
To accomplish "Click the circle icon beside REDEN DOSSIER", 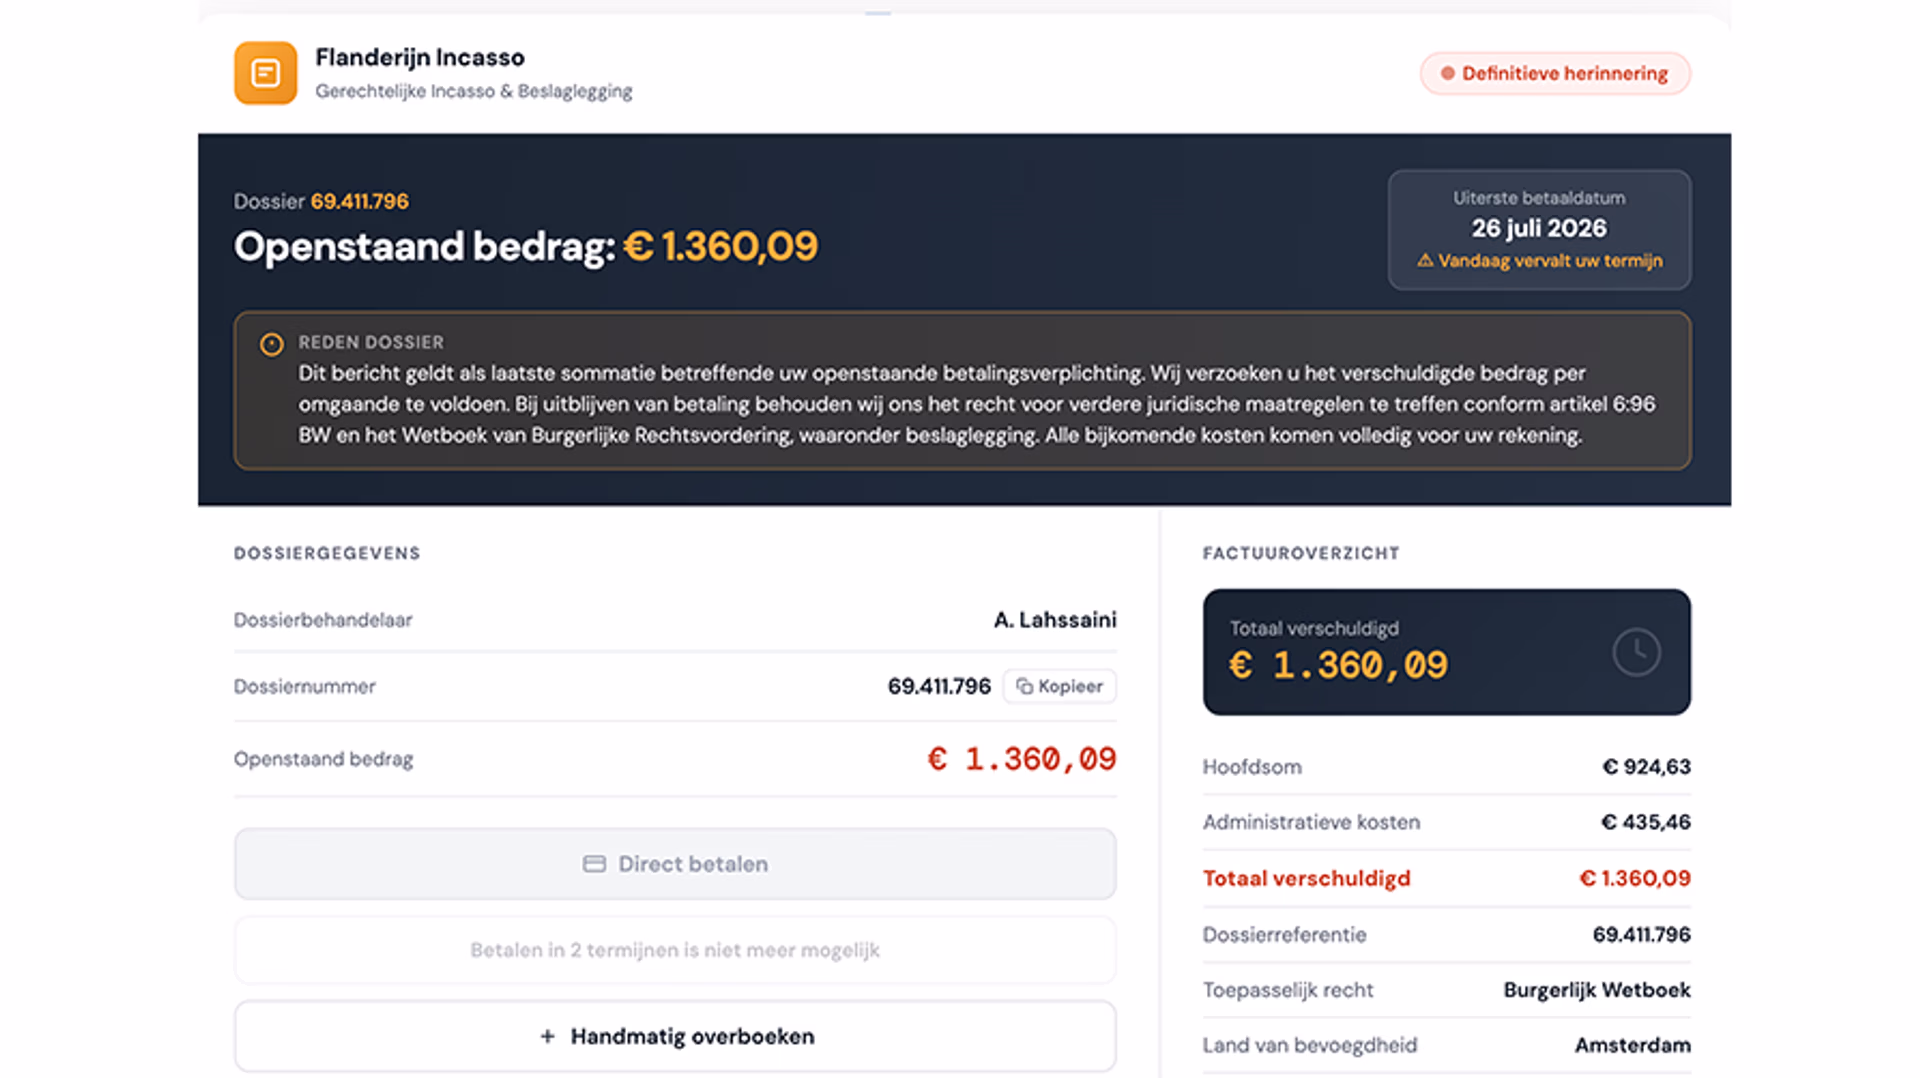I will [271, 344].
